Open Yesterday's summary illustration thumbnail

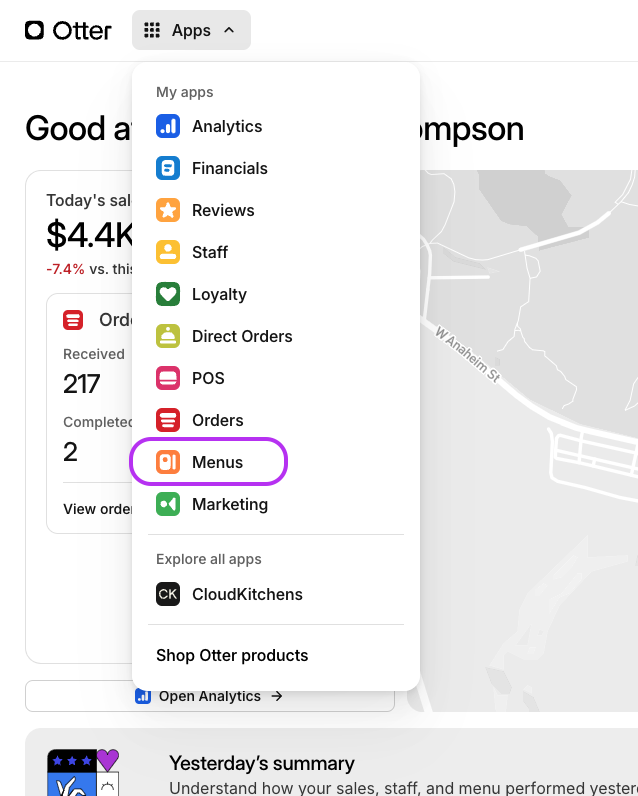click(x=83, y=771)
